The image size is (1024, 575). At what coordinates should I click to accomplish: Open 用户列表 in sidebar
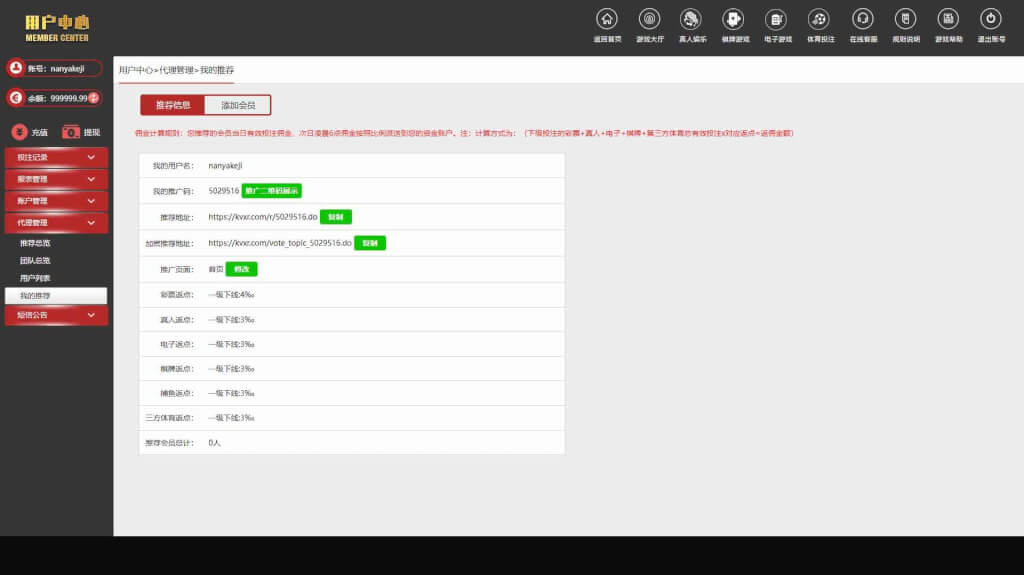[35, 278]
